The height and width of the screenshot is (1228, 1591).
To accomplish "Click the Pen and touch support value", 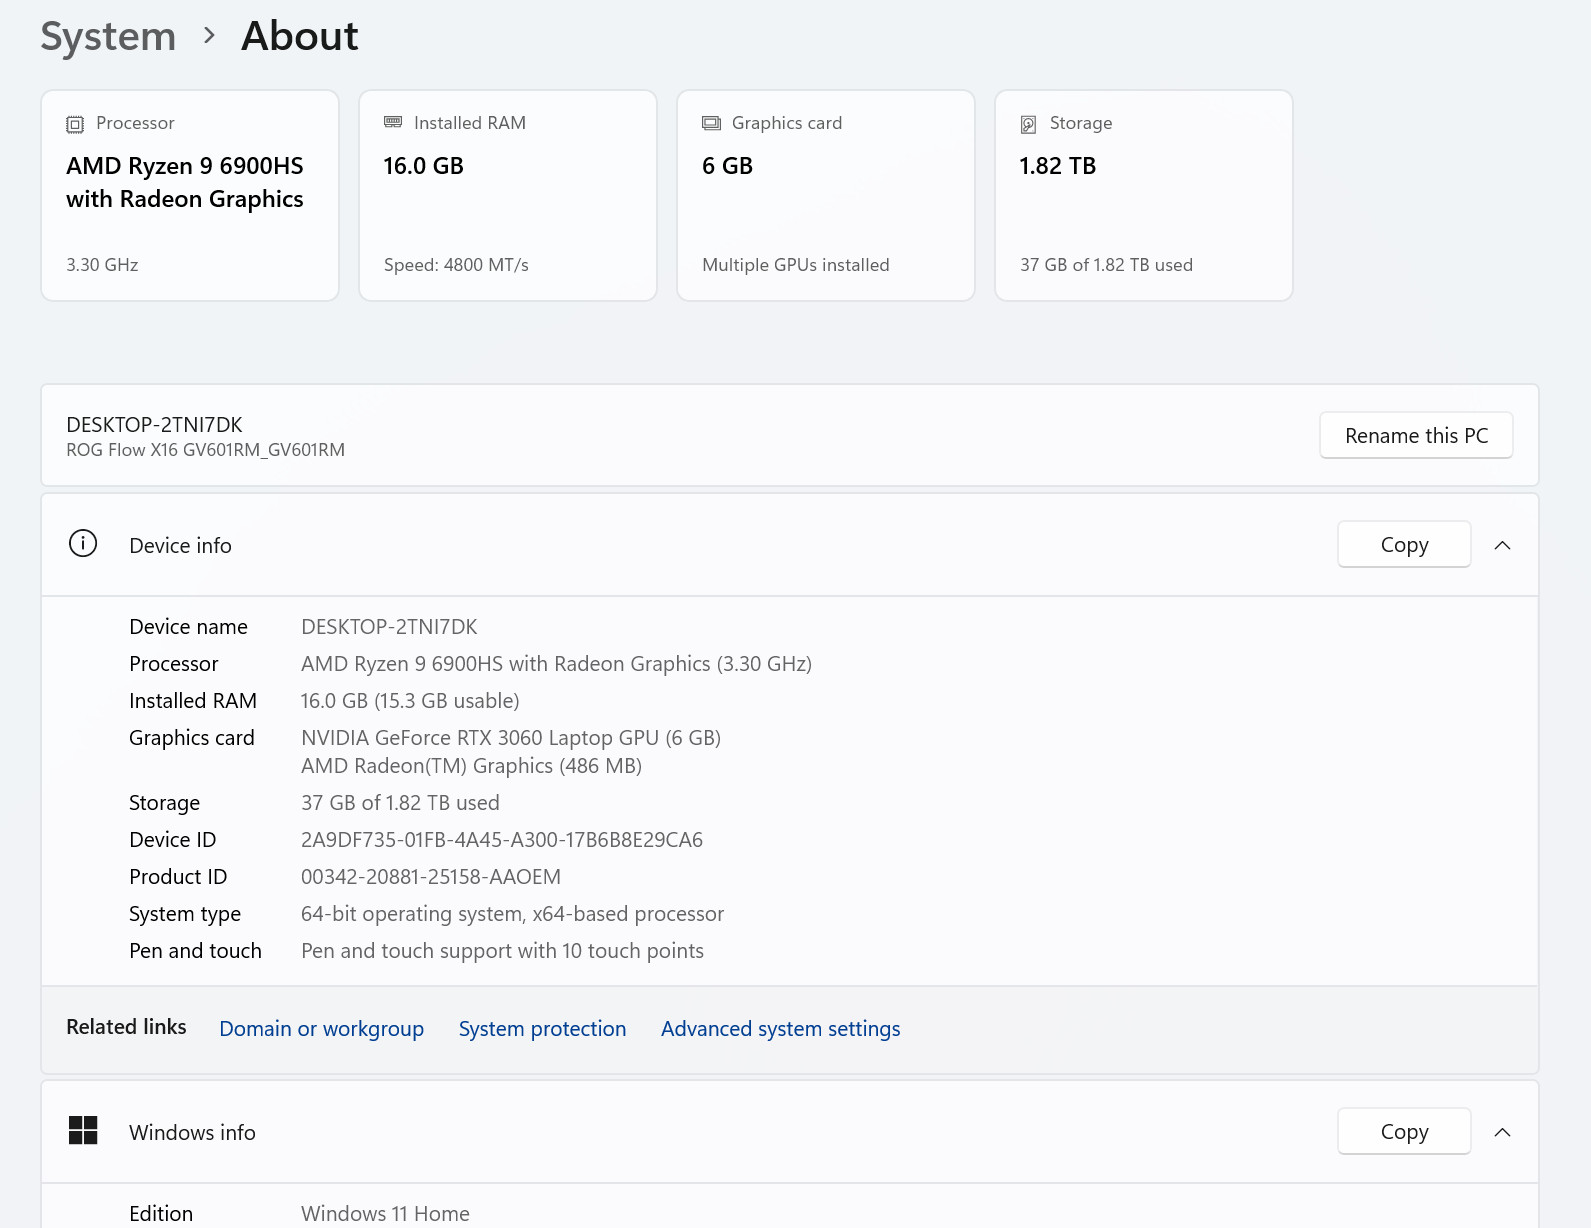I will click(x=502, y=951).
